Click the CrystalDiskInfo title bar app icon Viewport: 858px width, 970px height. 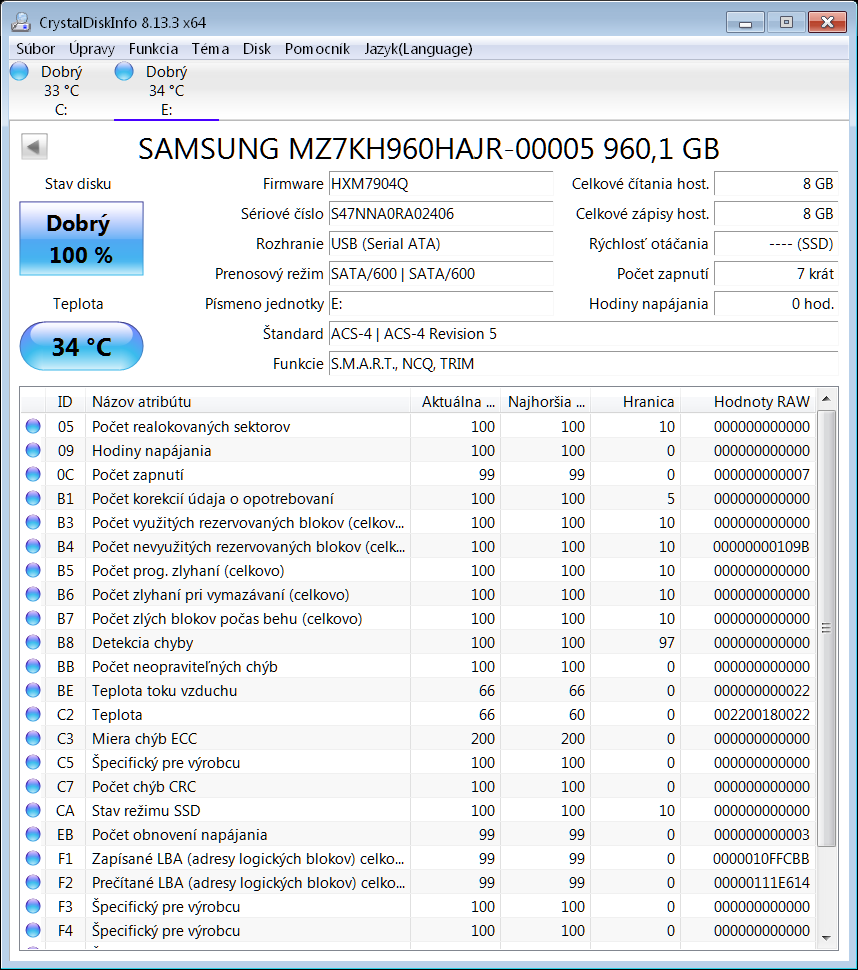tap(21, 22)
